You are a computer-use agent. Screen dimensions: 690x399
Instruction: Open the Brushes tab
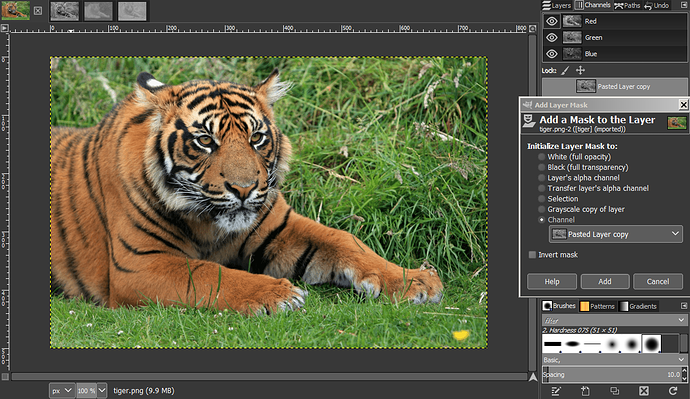point(559,306)
